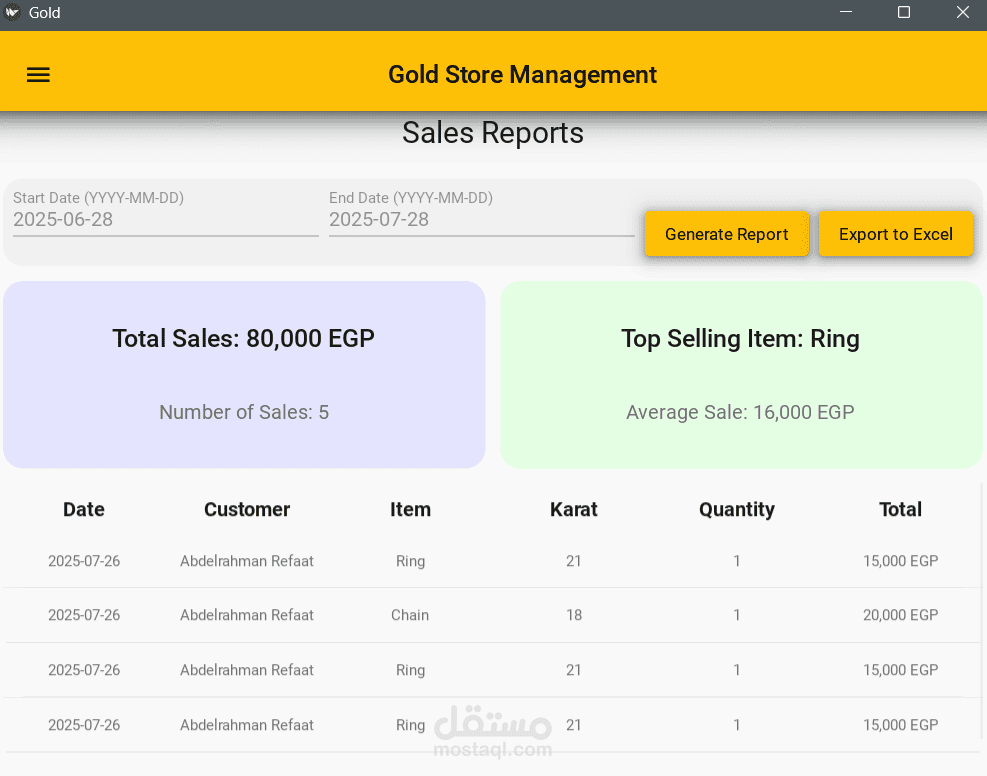Click the Karat column header
Image resolution: width=987 pixels, height=776 pixels.
click(573, 509)
